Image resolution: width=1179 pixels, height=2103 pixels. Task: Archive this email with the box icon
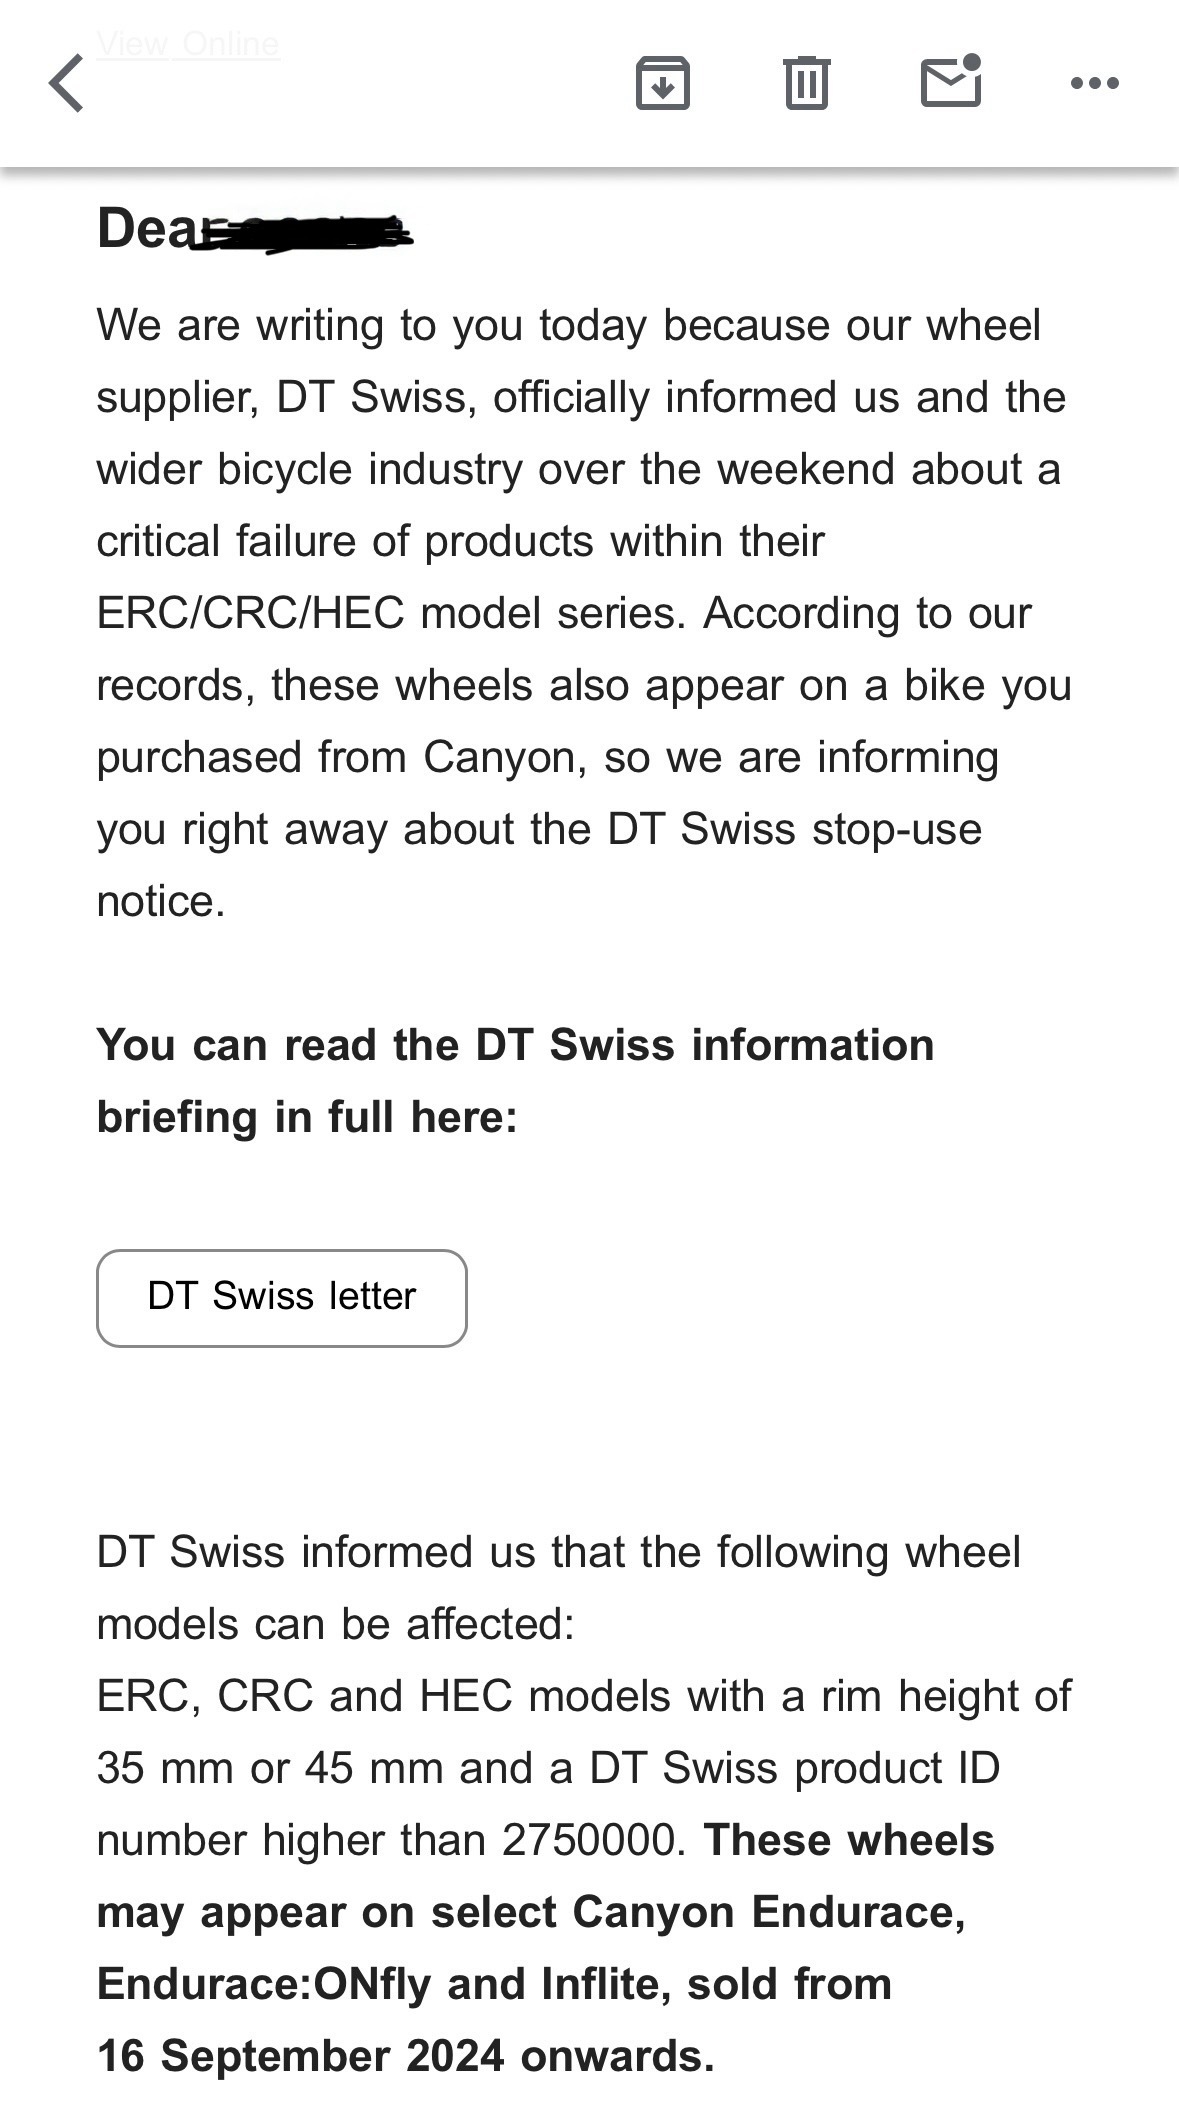[662, 83]
